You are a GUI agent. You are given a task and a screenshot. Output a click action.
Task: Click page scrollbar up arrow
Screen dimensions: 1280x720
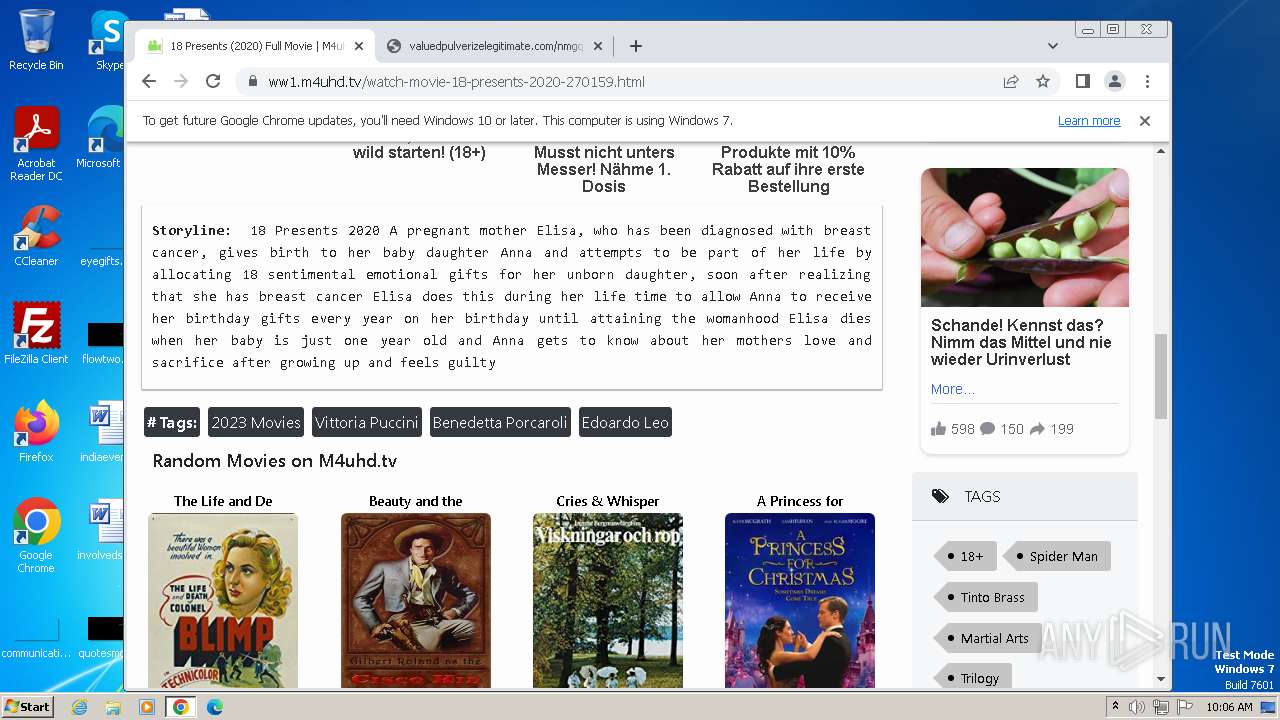(x=1161, y=151)
